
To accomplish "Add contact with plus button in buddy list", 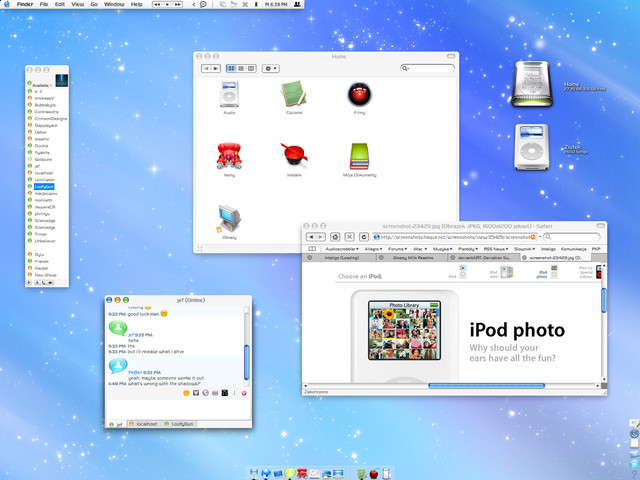I will tap(29, 282).
